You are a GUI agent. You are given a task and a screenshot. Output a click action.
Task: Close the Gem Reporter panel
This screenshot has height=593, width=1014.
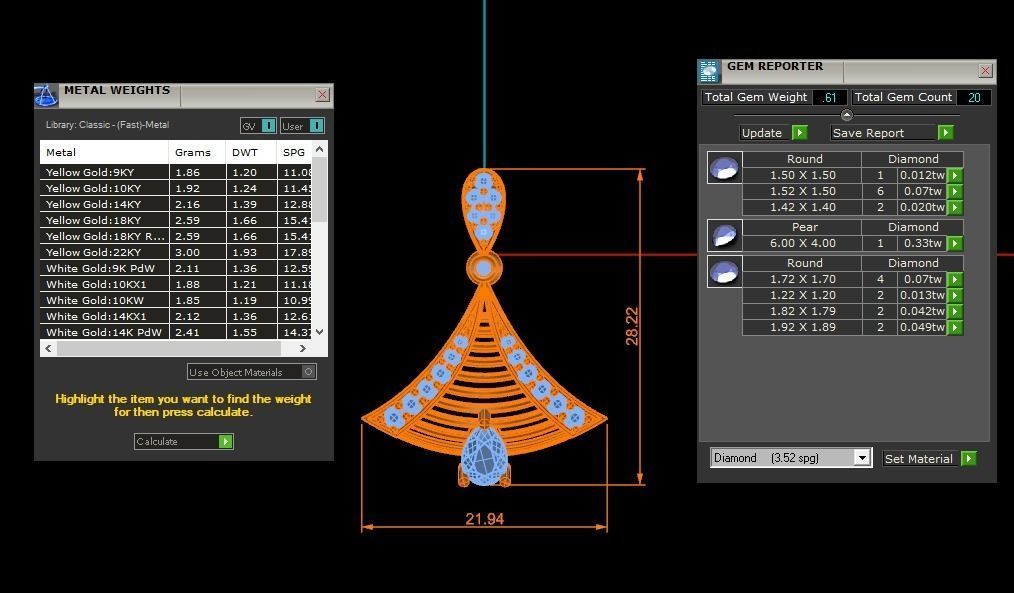coord(985,71)
